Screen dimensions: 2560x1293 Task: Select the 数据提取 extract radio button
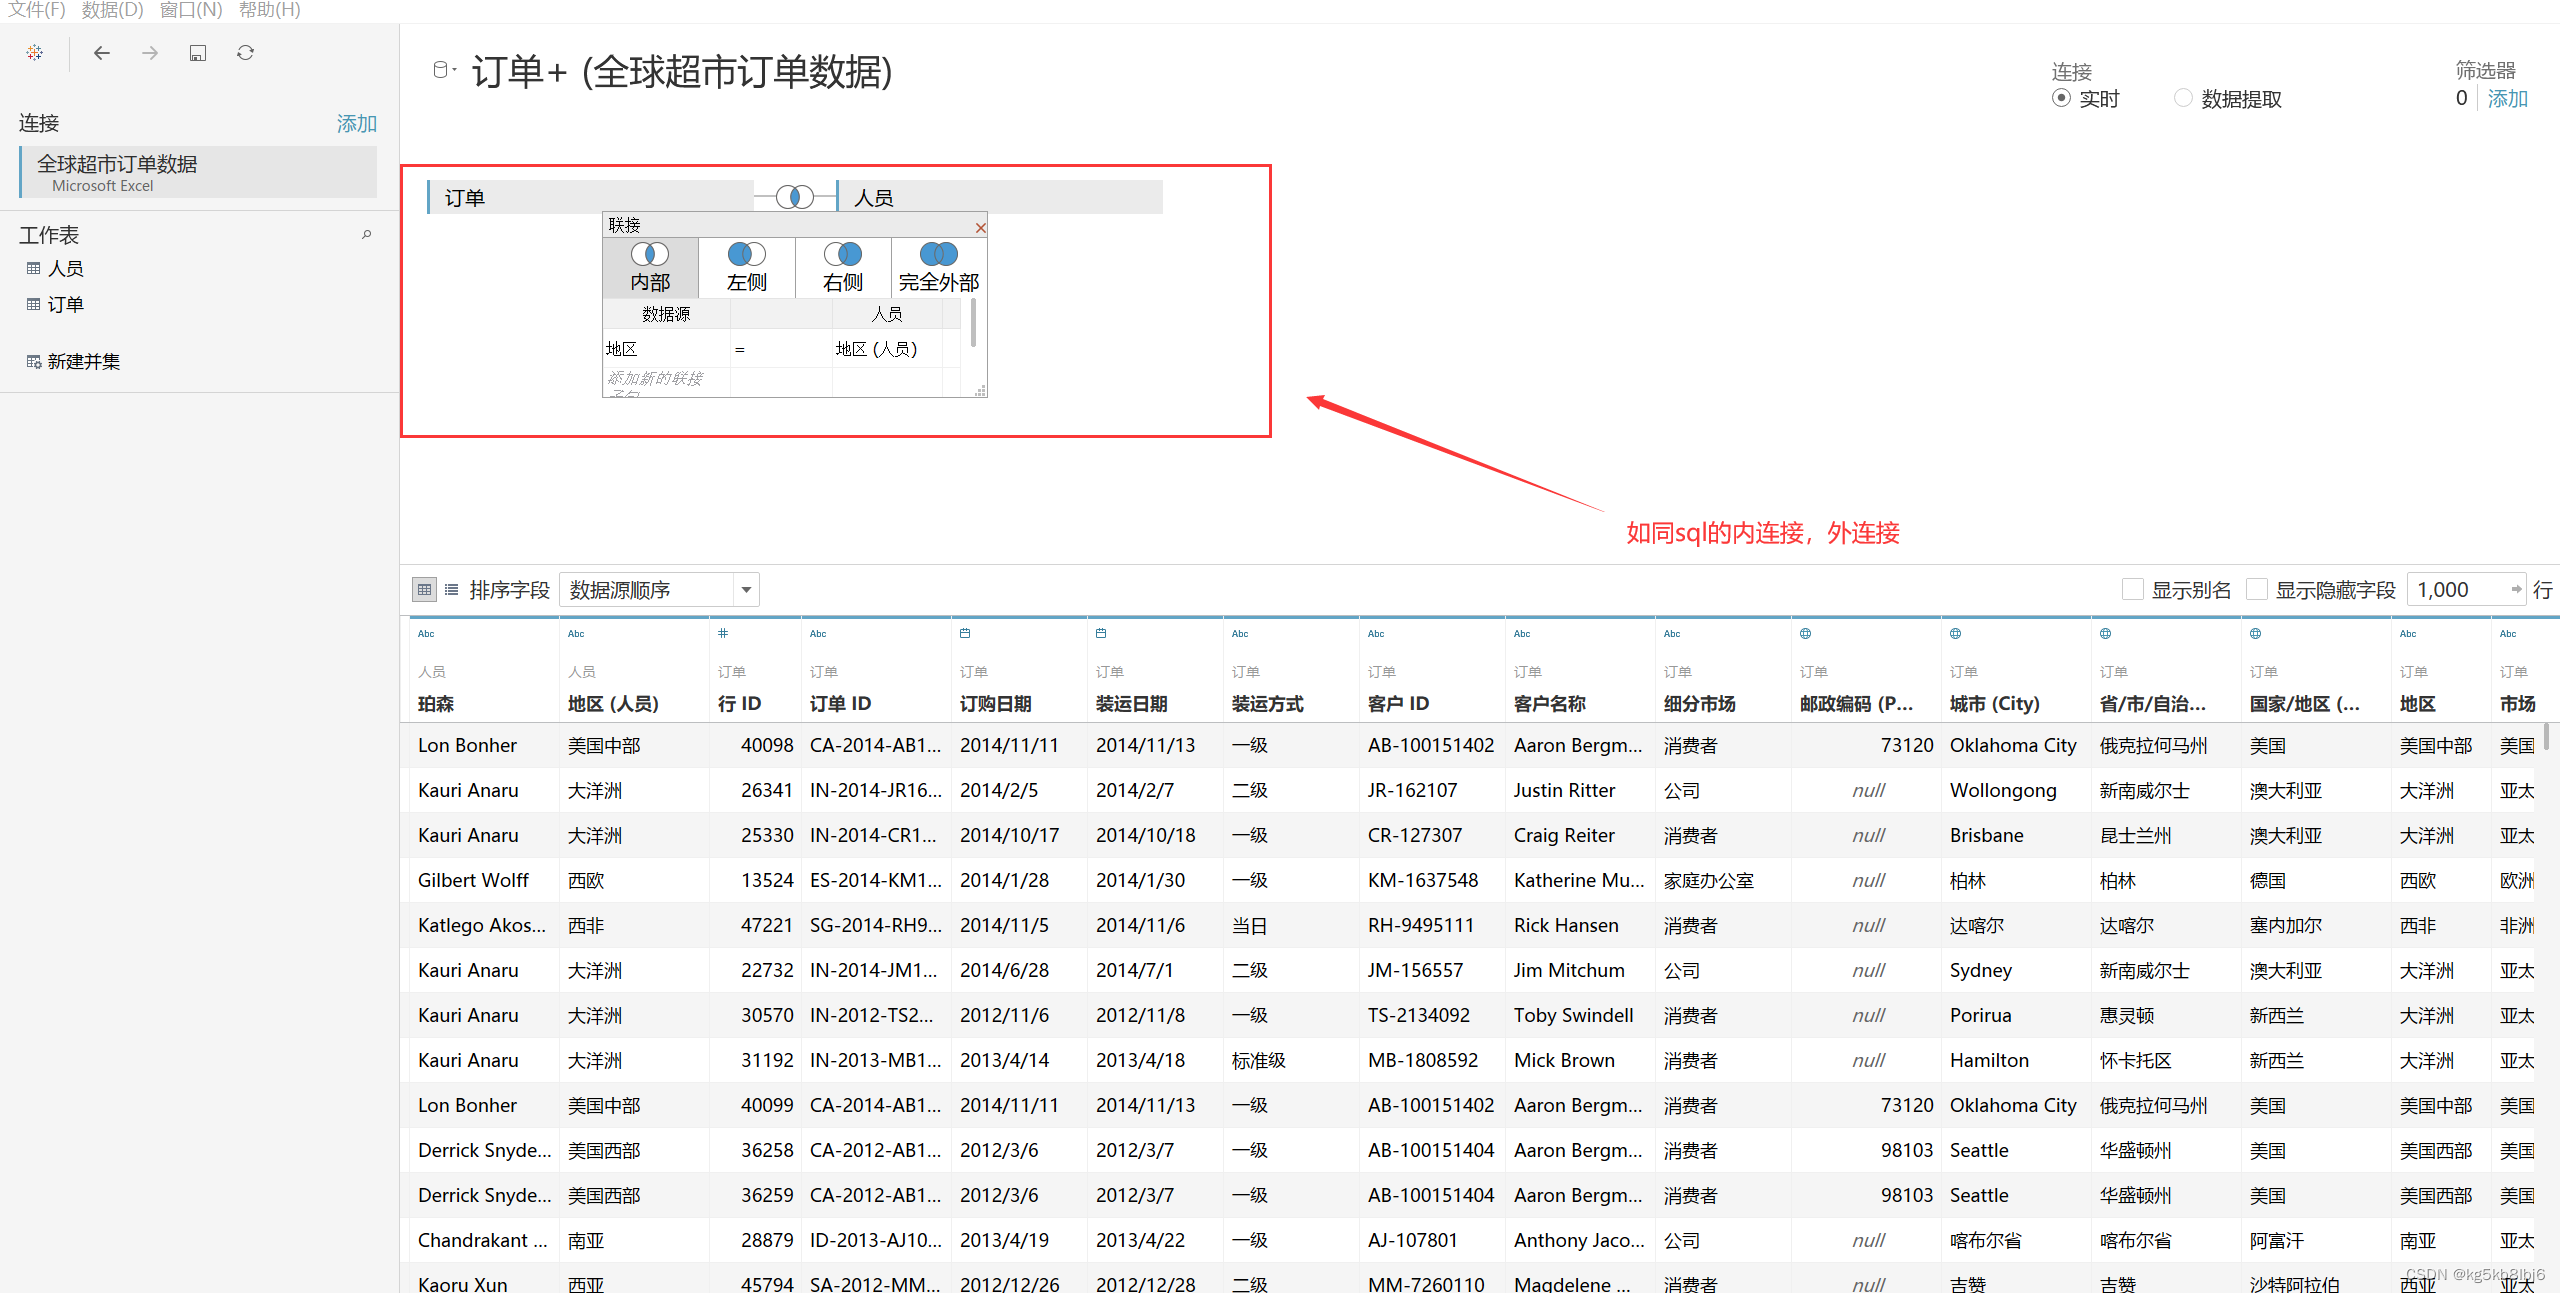(x=2183, y=98)
